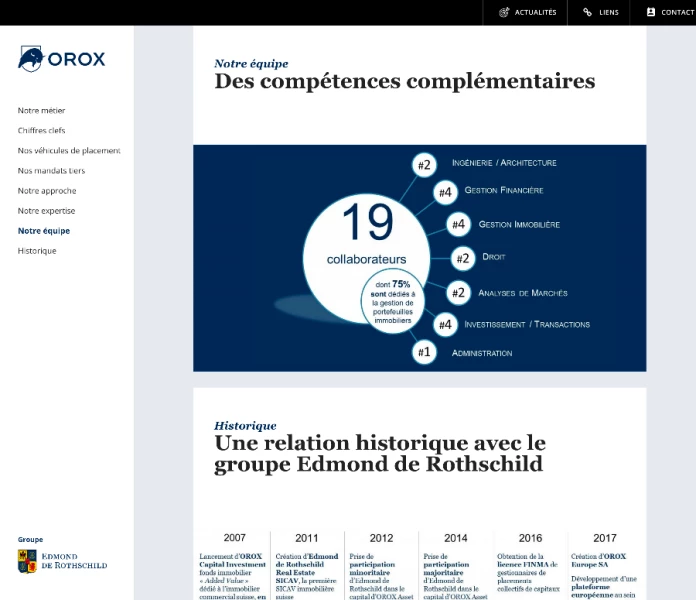Select the 2017 timeline year

(605, 538)
